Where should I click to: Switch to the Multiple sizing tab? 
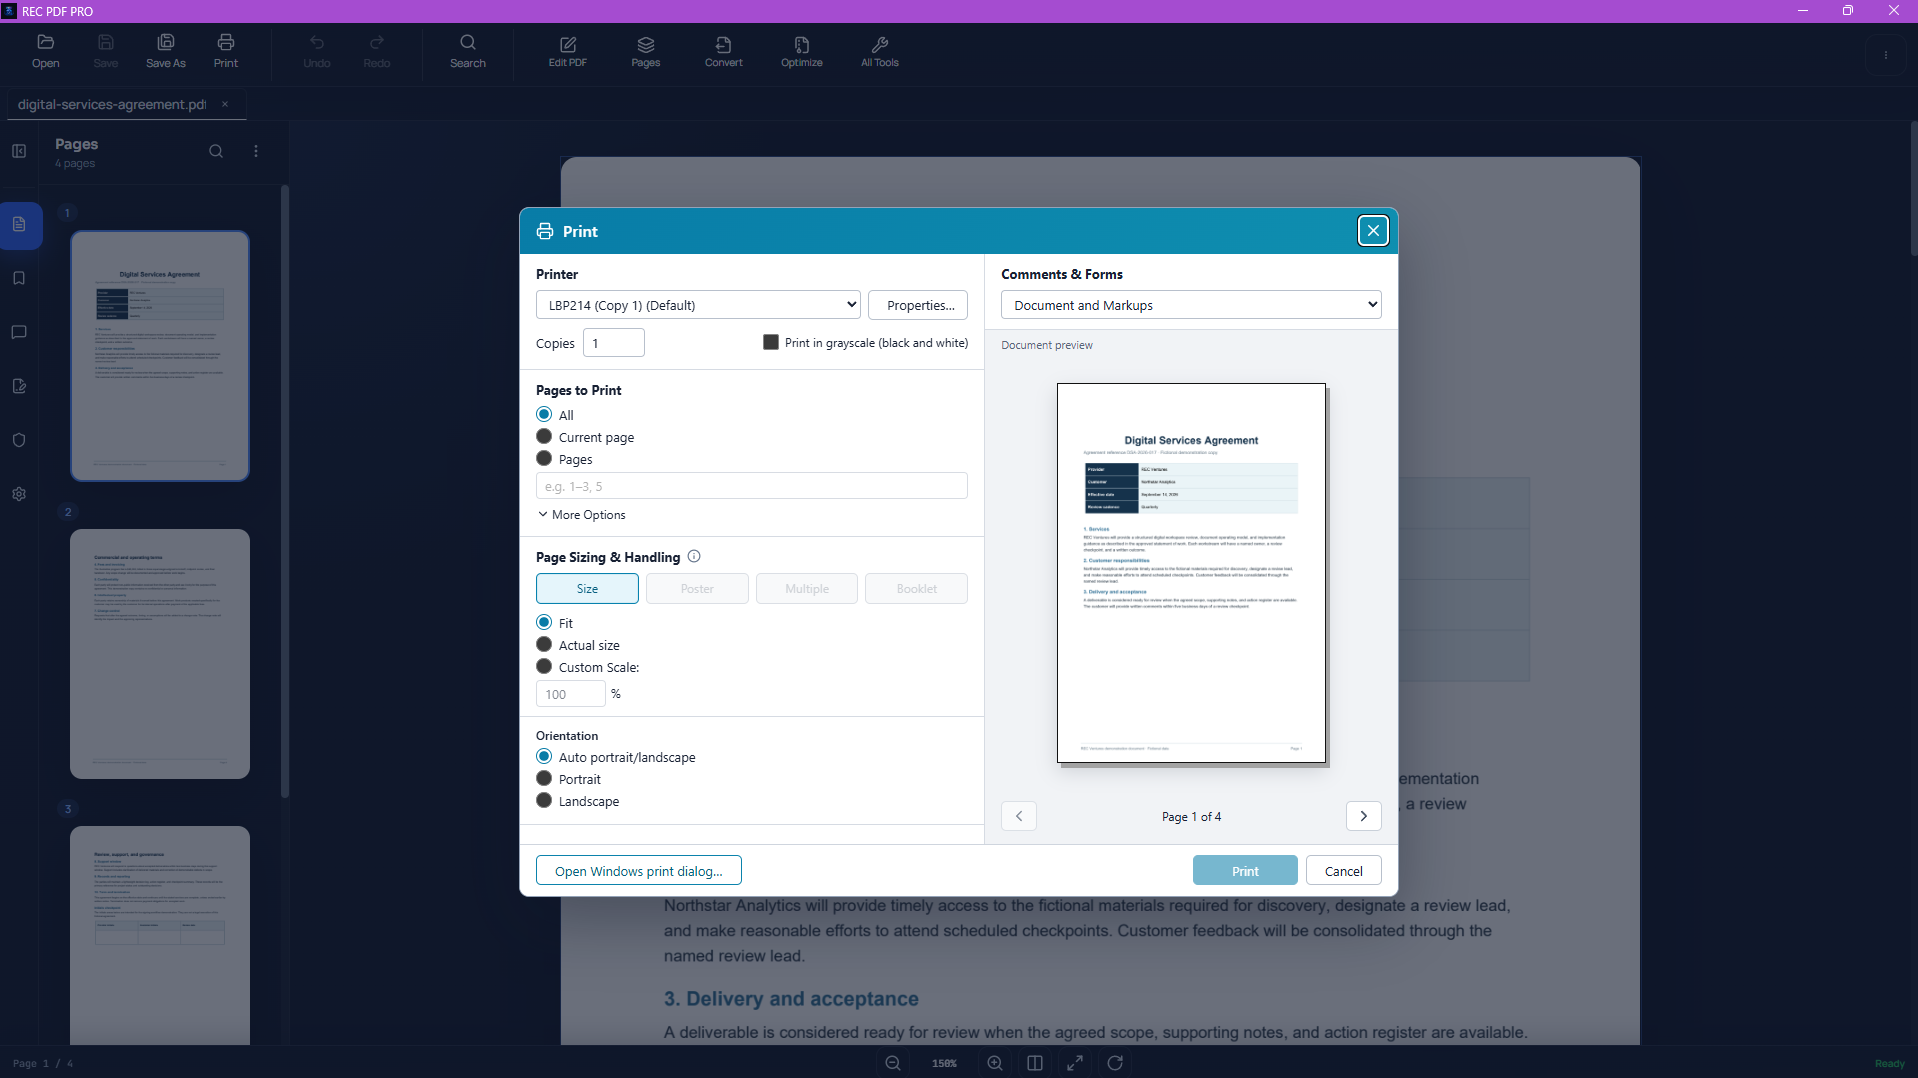tap(807, 589)
